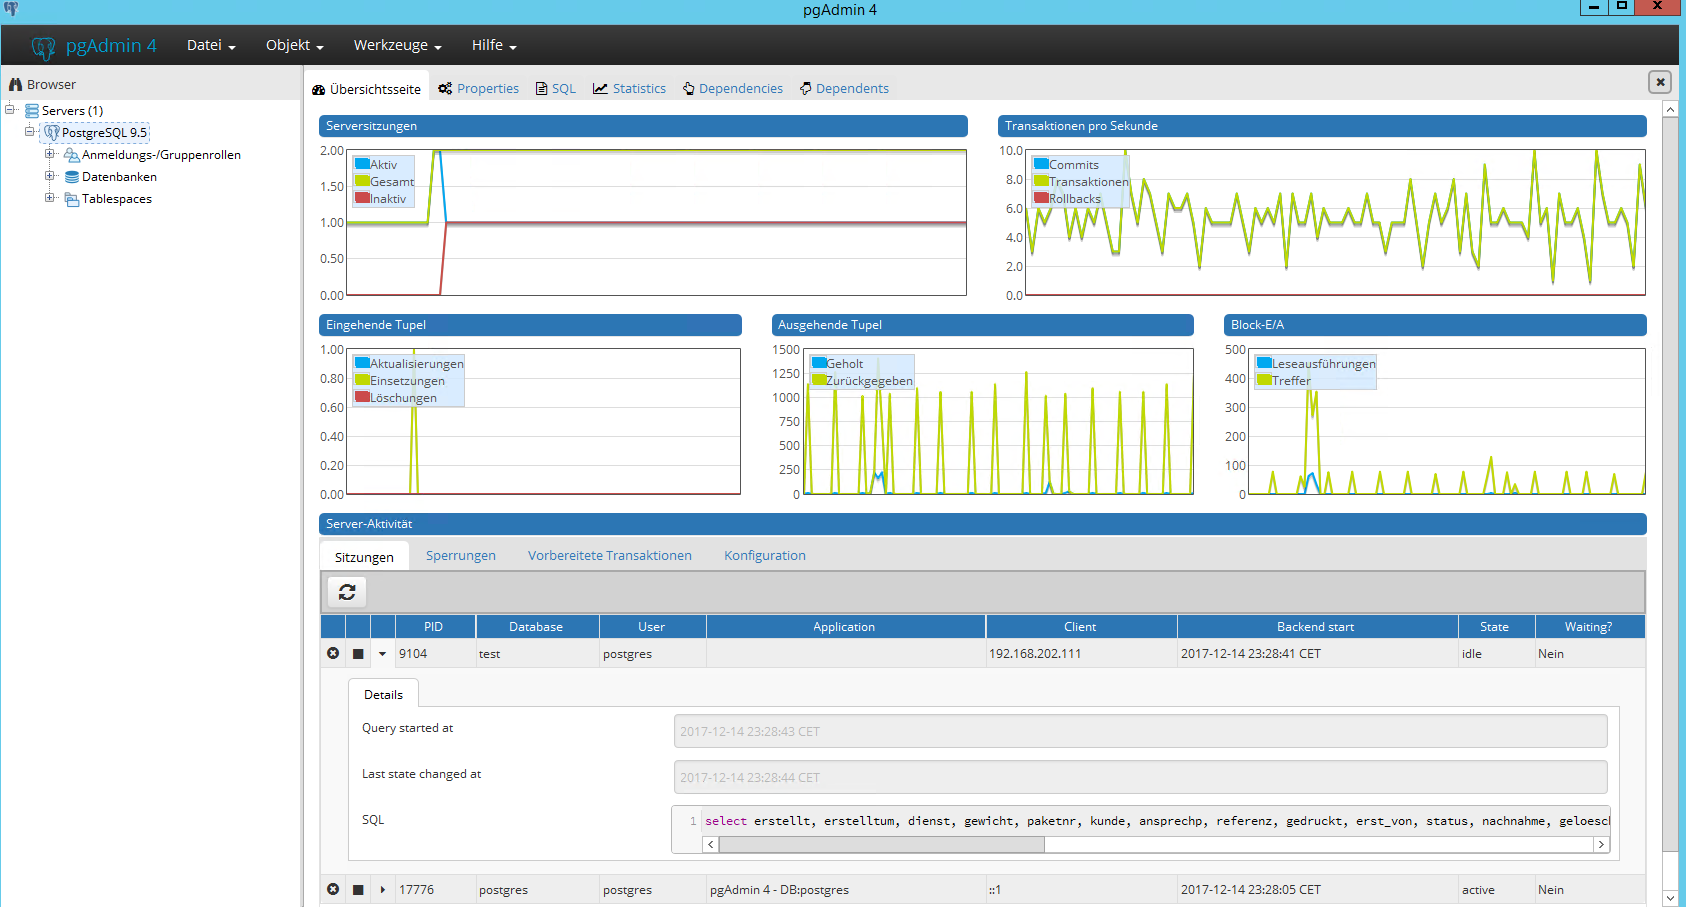This screenshot has height=907, width=1686.
Task: Switch to the Dependents tab
Action: pos(844,88)
